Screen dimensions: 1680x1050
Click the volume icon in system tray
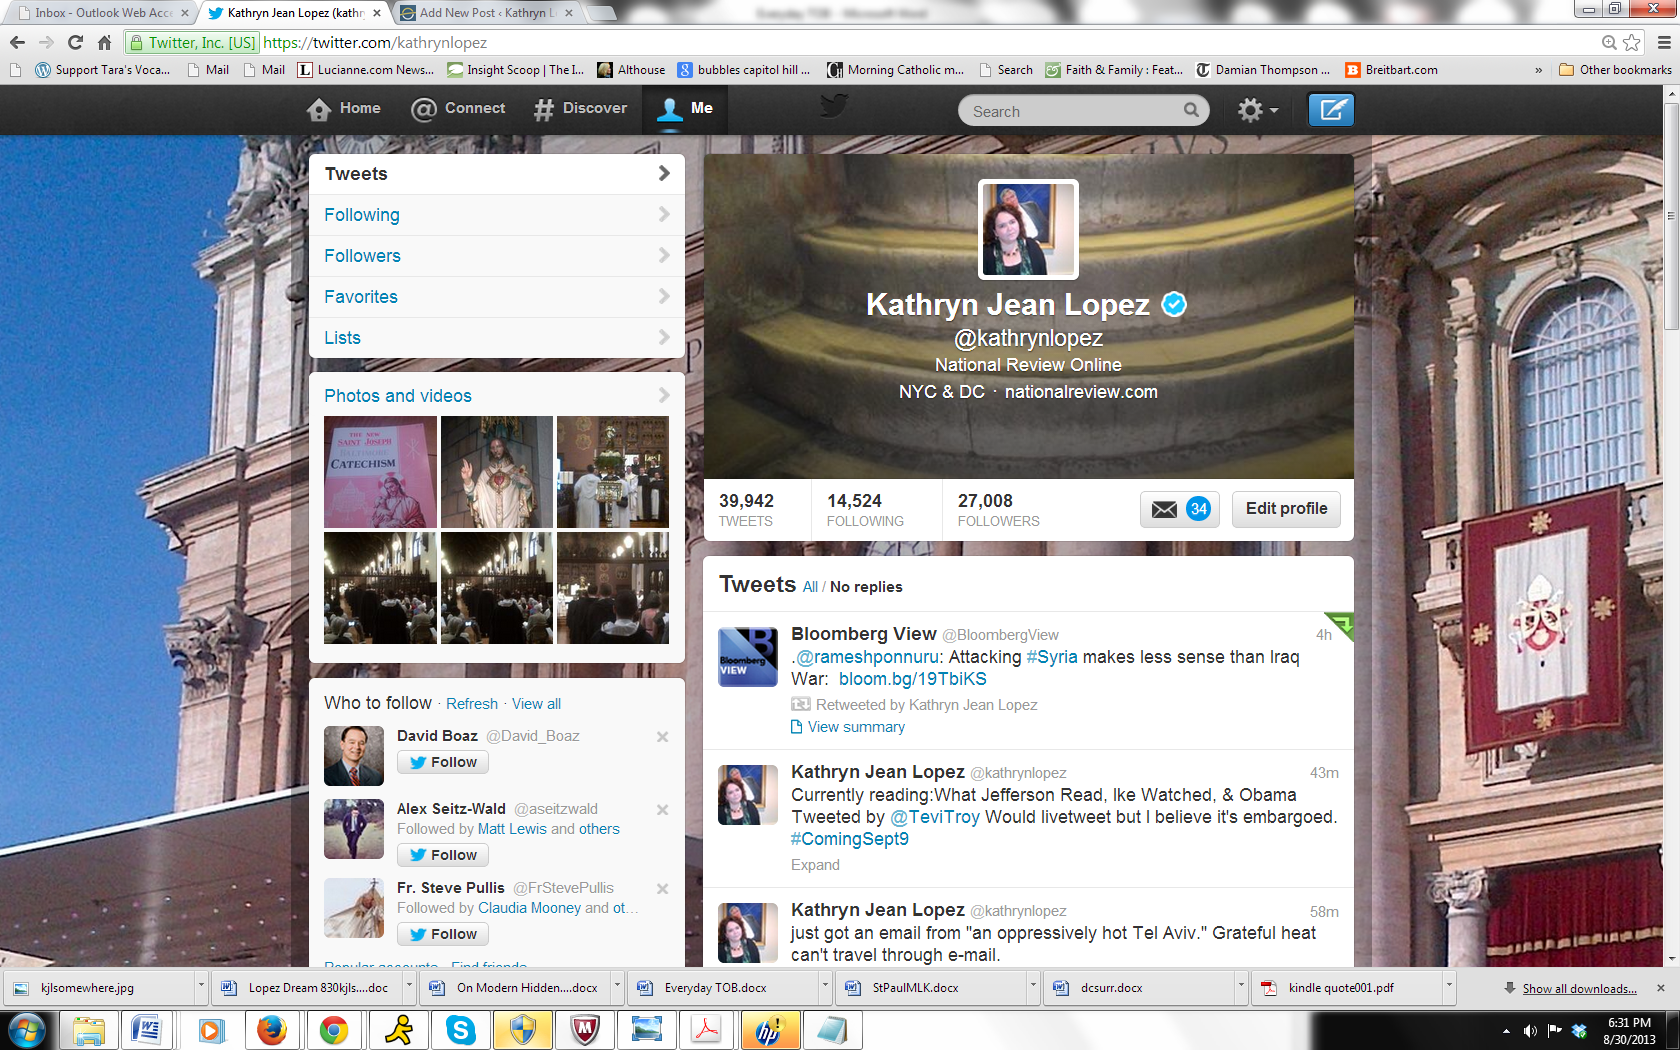click(x=1529, y=1030)
